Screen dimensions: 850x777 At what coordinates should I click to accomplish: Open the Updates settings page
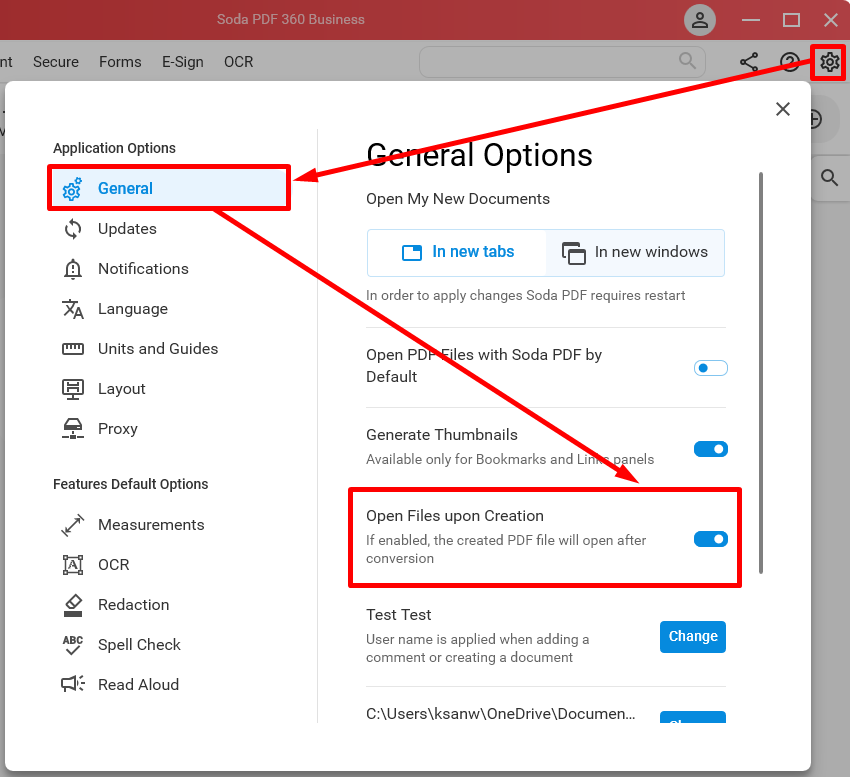[x=127, y=229]
